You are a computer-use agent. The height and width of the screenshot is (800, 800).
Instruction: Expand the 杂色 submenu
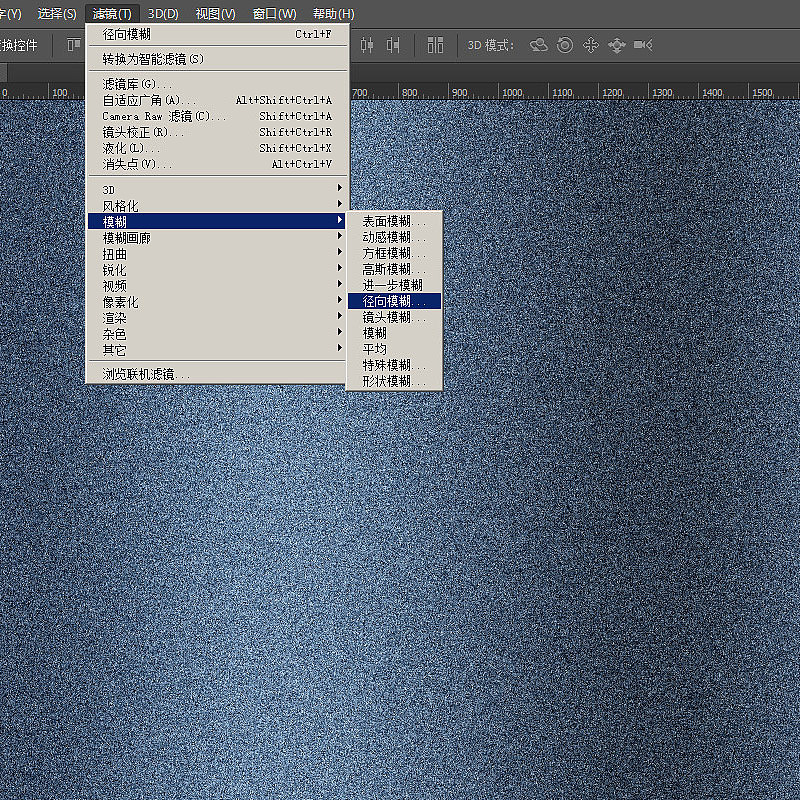217,334
